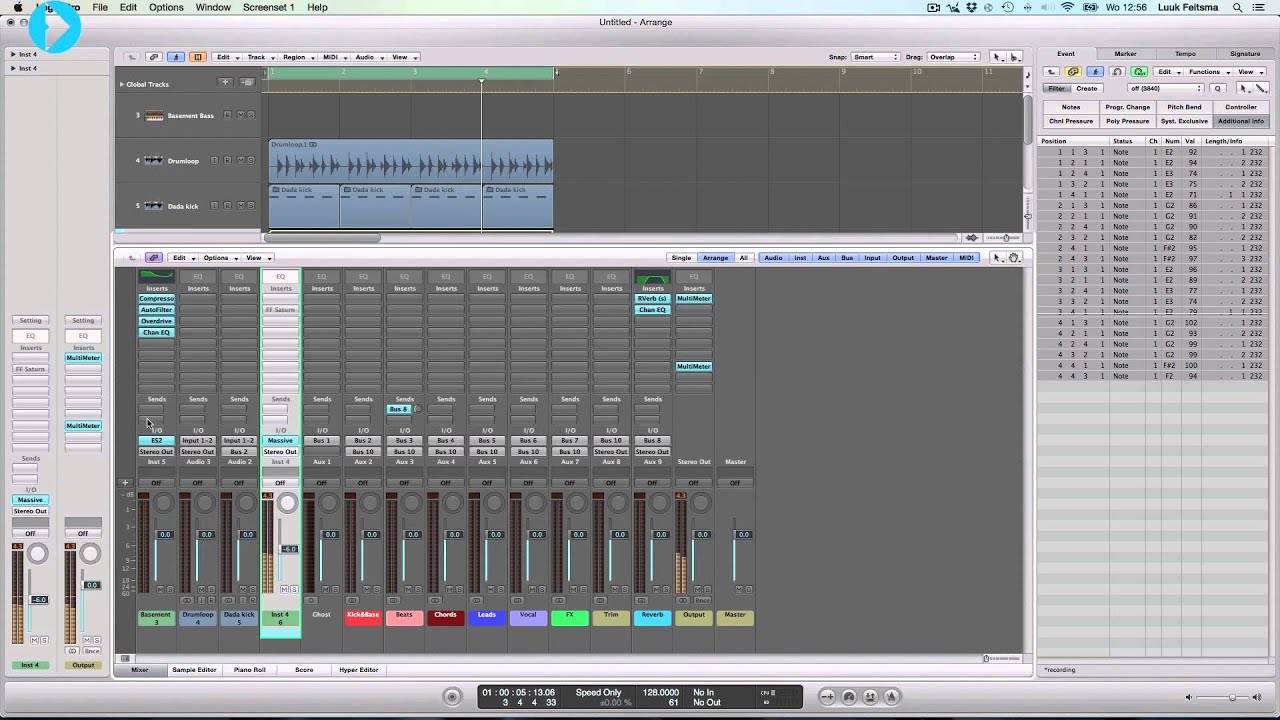Mute the Drumloop track
Screen dimensions: 1280x720
pos(239,160)
